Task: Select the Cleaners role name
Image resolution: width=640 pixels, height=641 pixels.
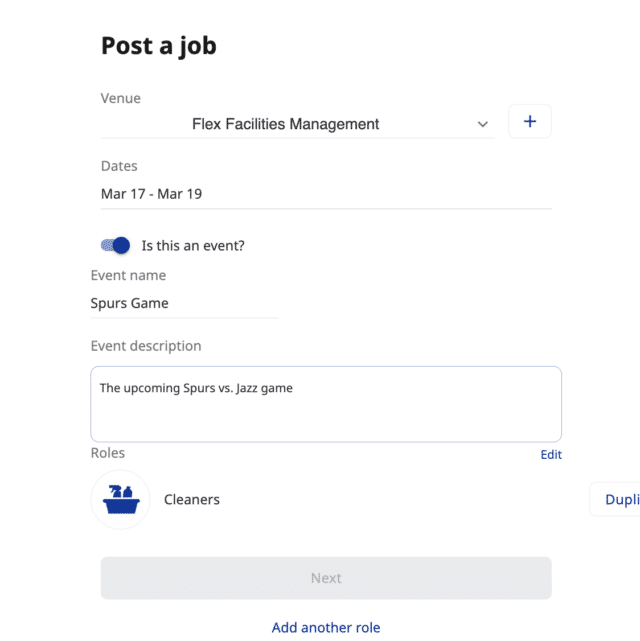Action: point(192,500)
